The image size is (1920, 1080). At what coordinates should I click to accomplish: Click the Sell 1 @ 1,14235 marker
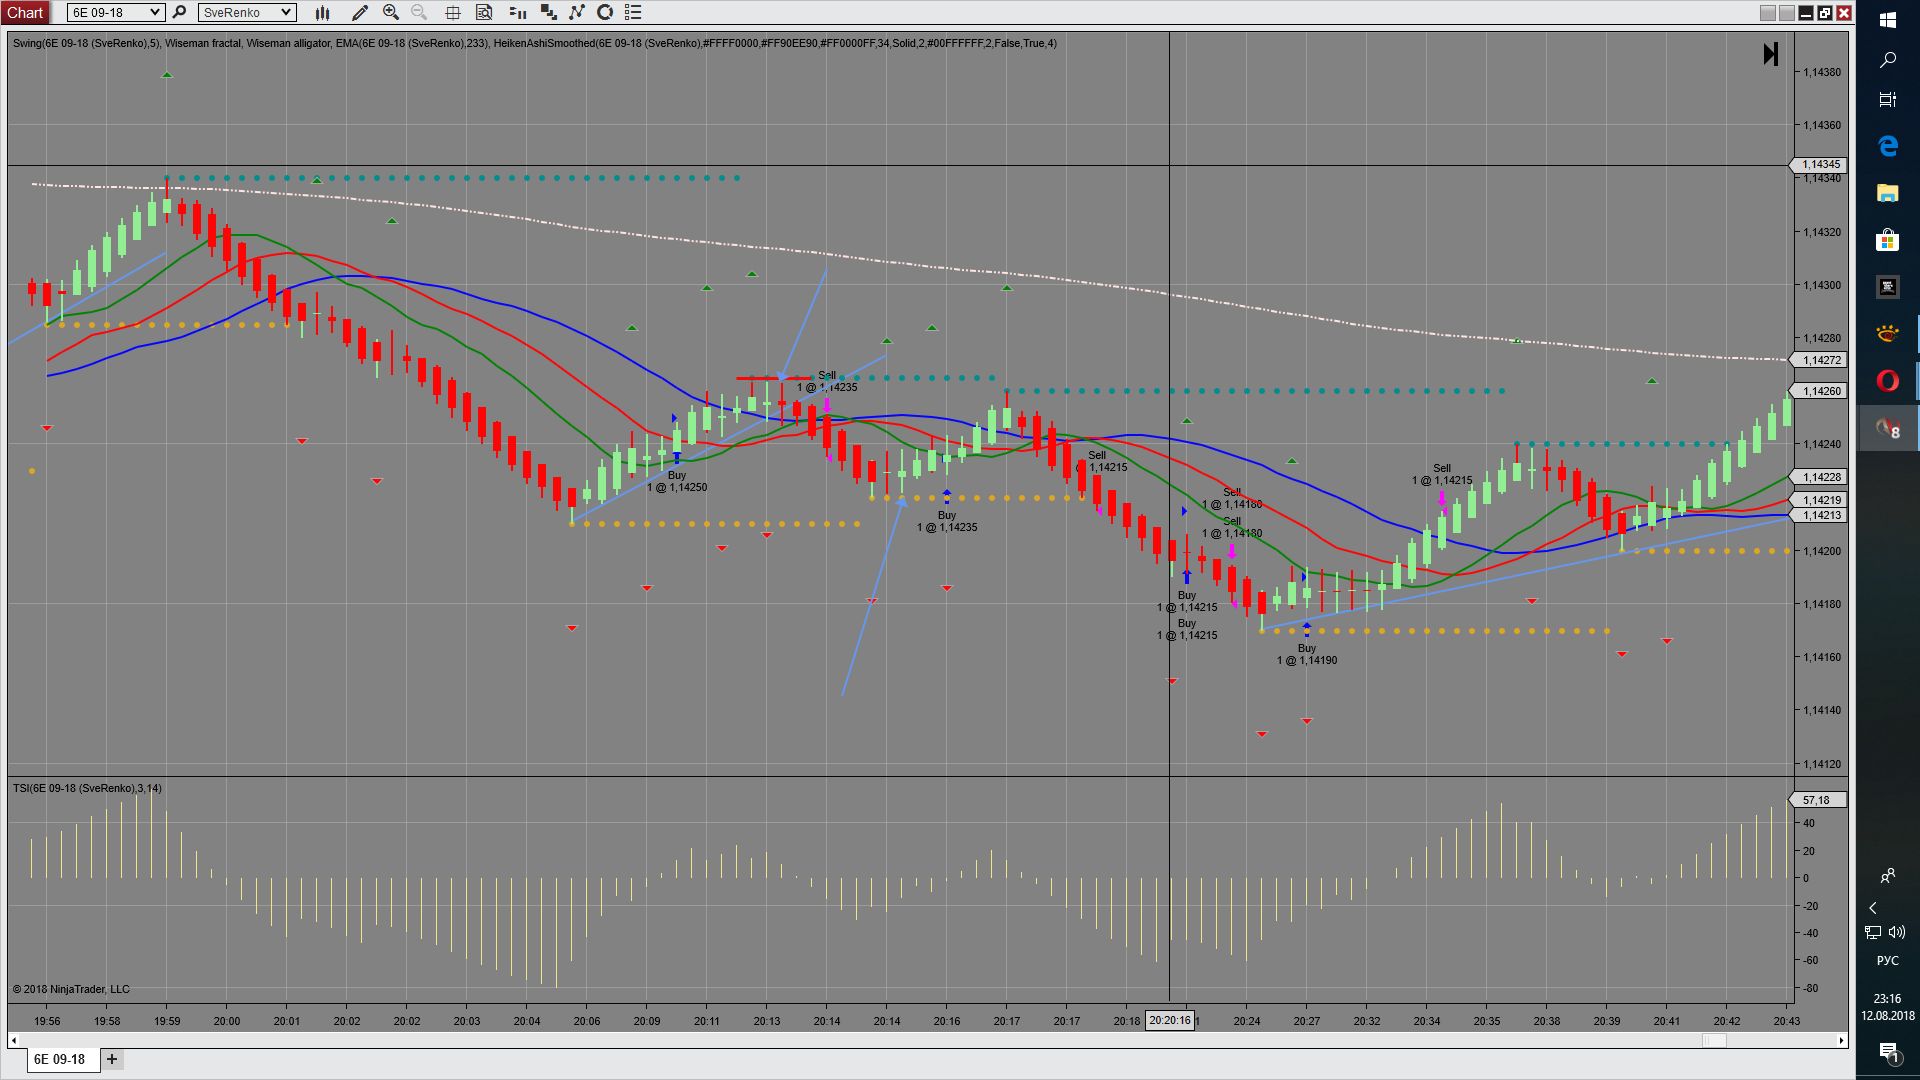coord(827,381)
